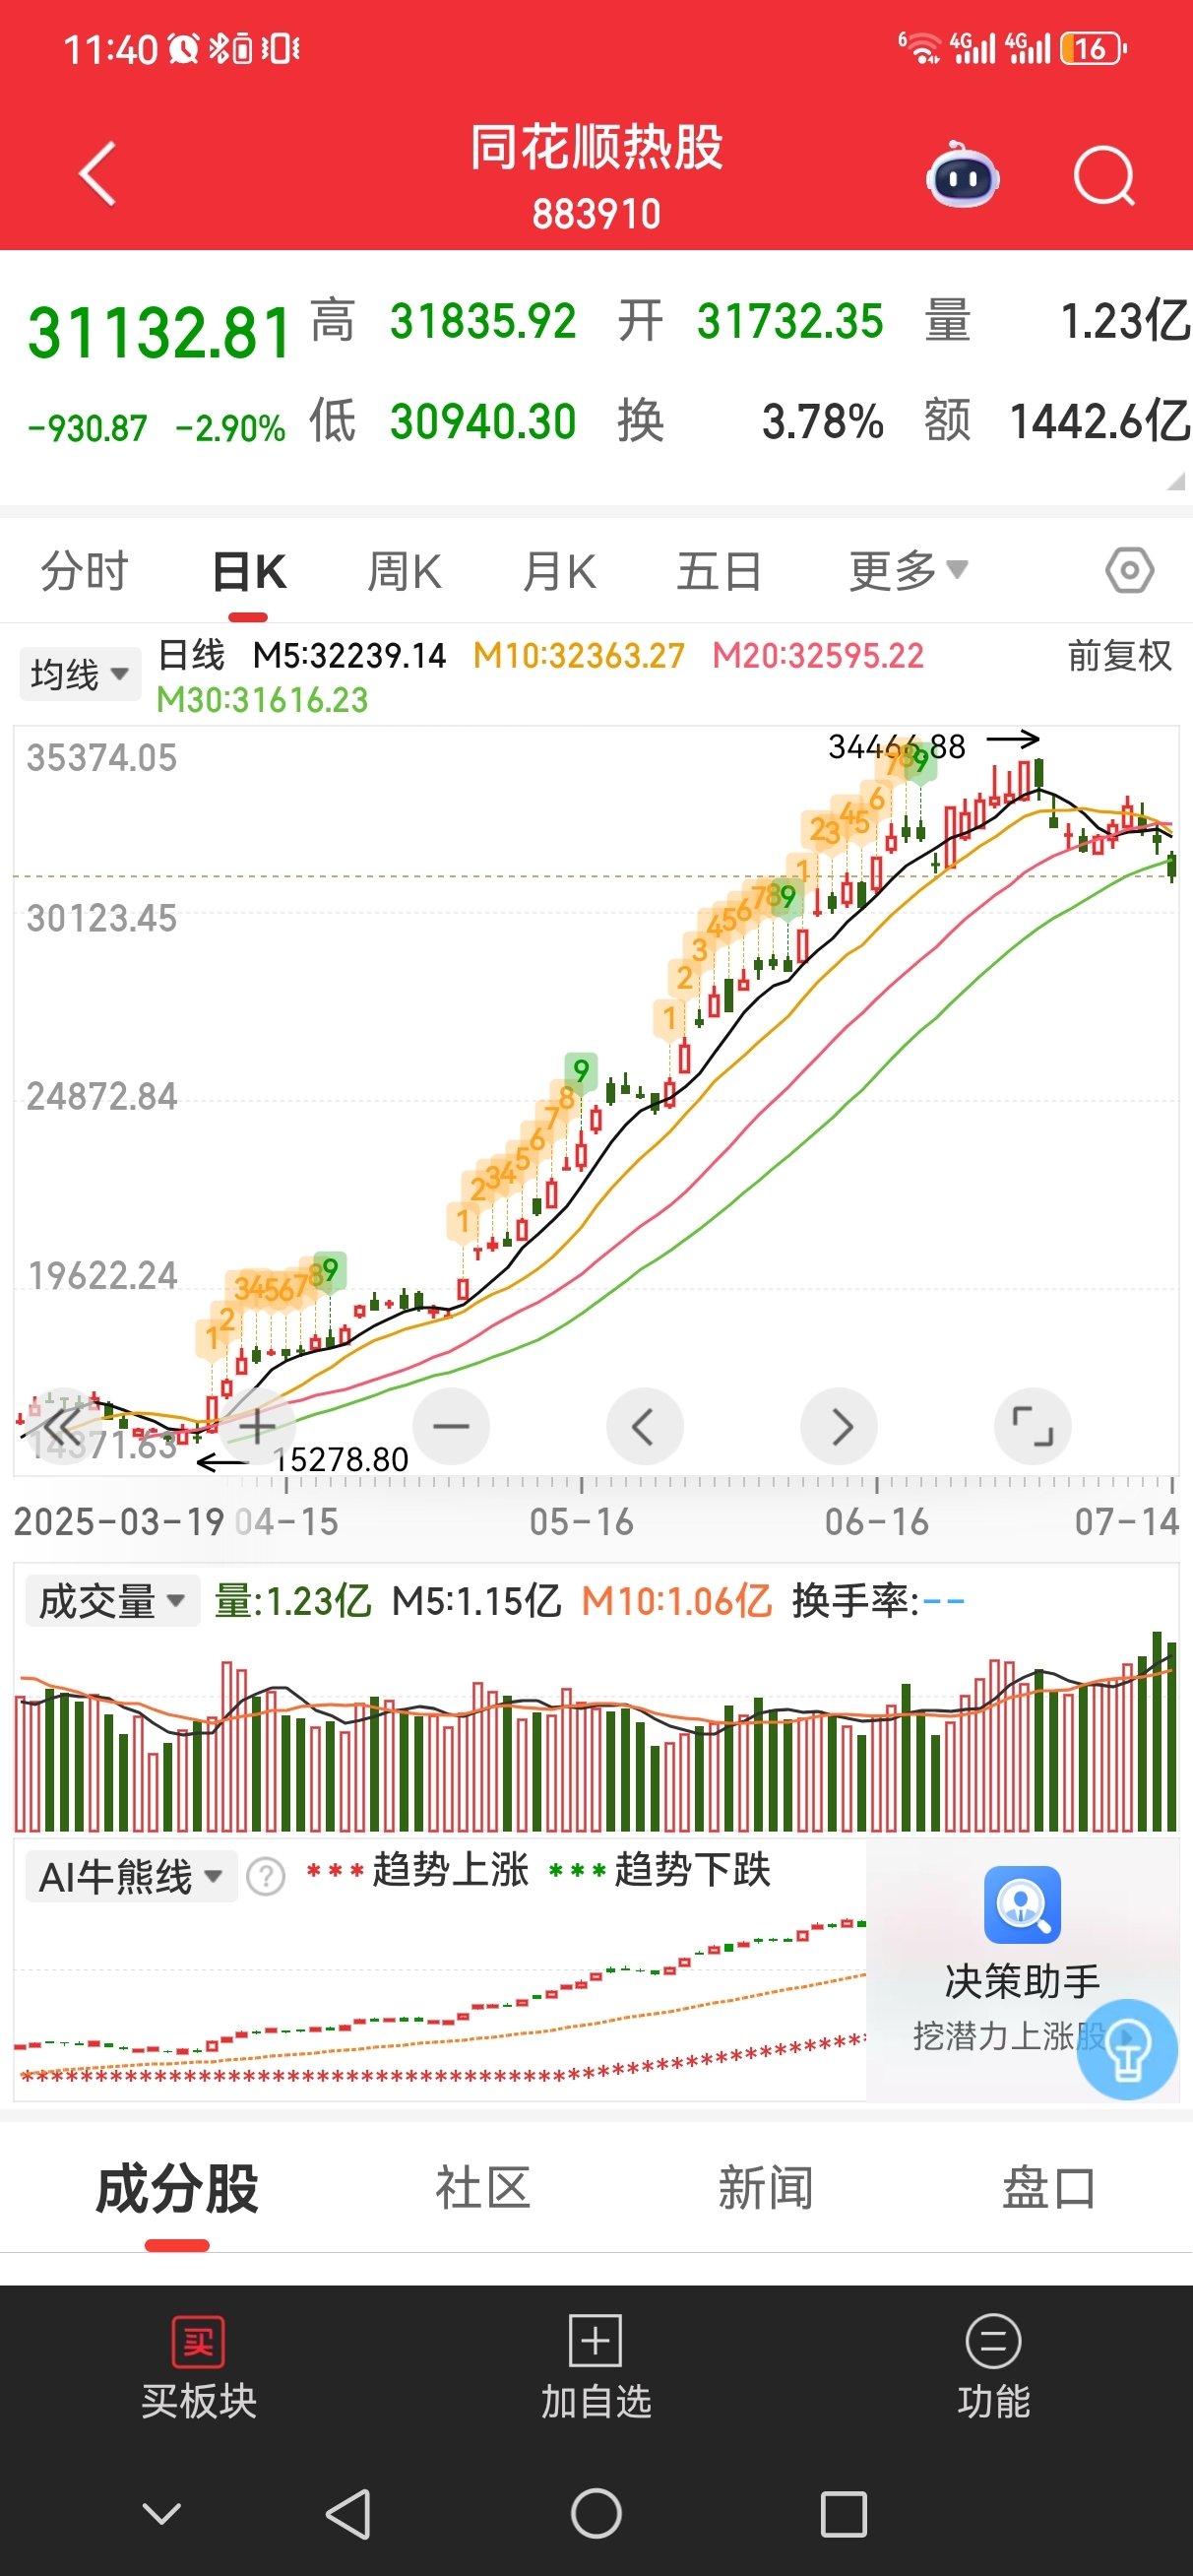Open 功能 menu icon
1193x2576 pixels.
(x=993, y=2341)
